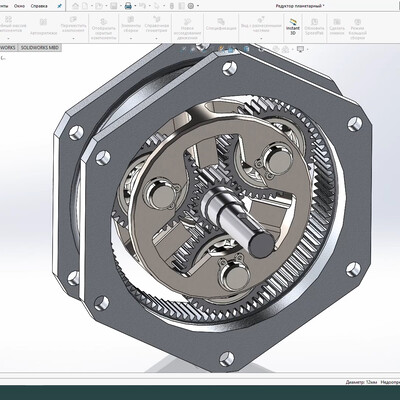Image resolution: width=400 pixels, height=400 pixels.
Task: Expand the Переместить компонент dropdown
Action: 73,38
